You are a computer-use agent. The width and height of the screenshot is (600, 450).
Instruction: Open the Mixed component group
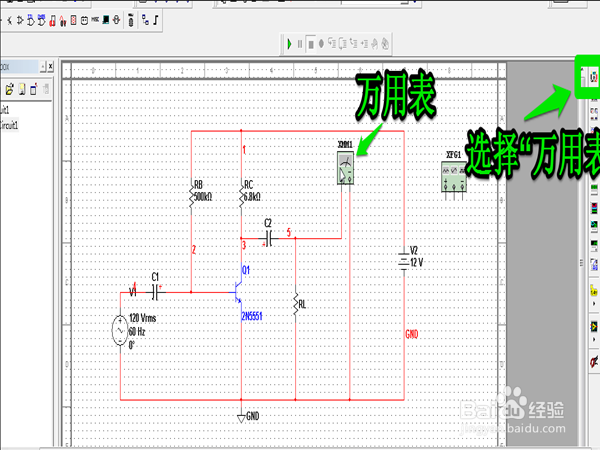(x=63, y=20)
